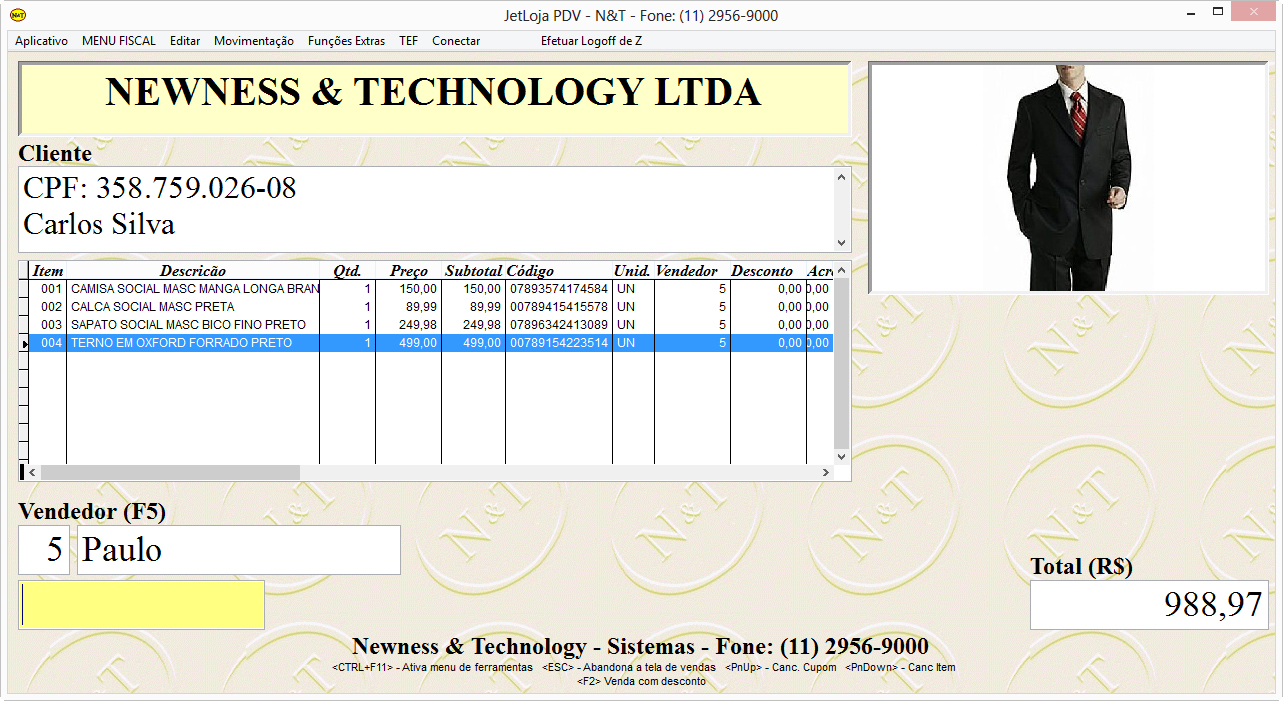The image size is (1283, 701).
Task: Open the Funções Extras menu
Action: pos(346,41)
